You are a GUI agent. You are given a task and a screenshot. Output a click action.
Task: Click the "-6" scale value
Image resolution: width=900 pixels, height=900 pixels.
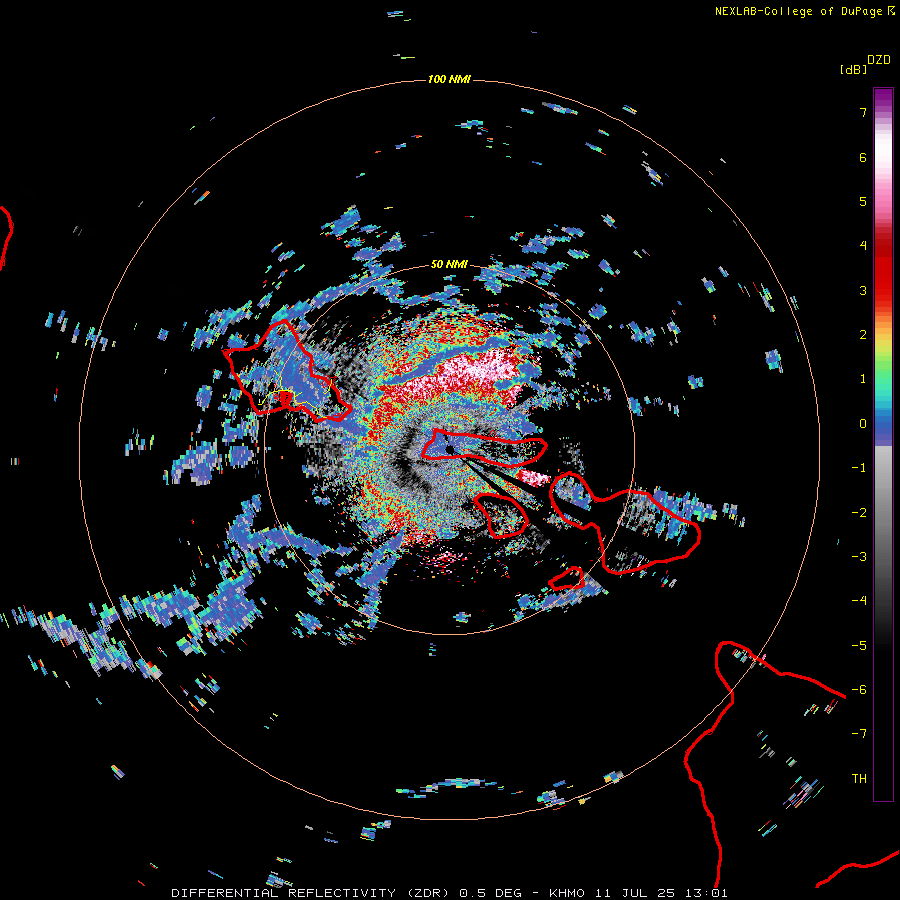pos(859,690)
